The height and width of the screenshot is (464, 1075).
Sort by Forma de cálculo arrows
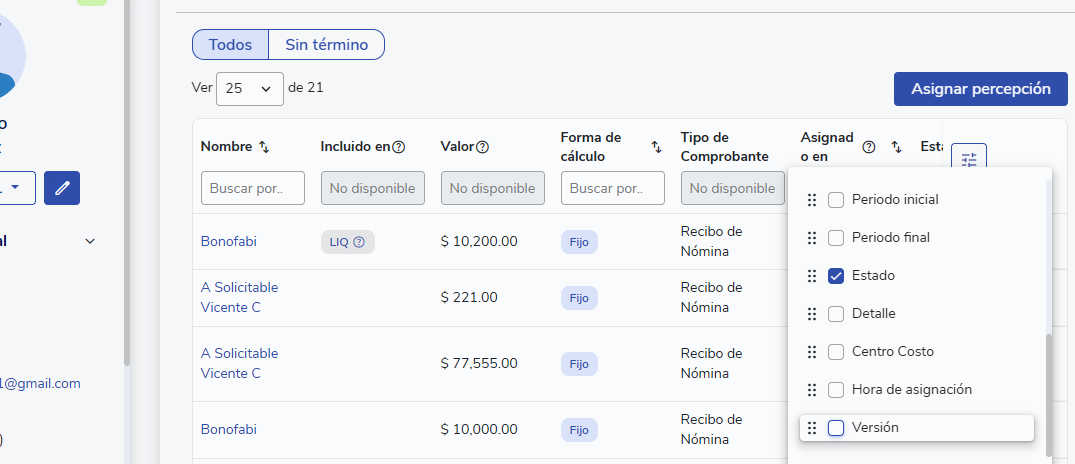click(656, 147)
